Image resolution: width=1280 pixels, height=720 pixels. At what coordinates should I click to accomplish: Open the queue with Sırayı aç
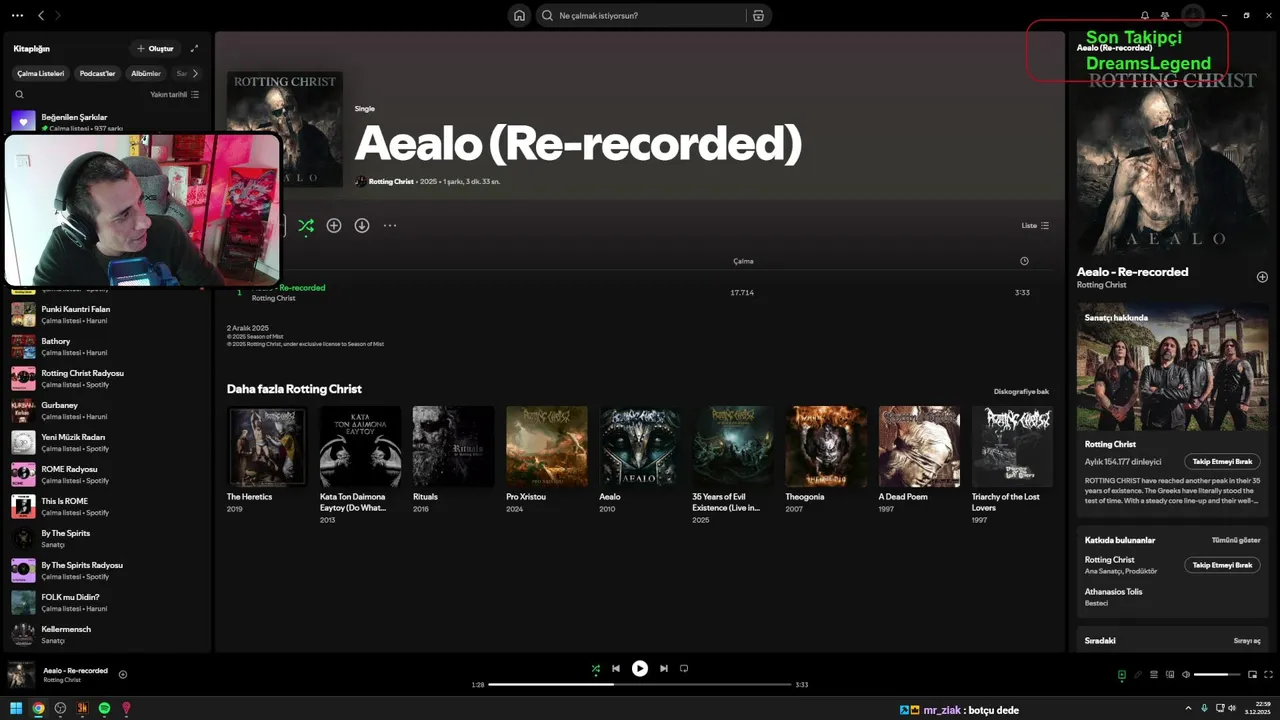click(1247, 641)
